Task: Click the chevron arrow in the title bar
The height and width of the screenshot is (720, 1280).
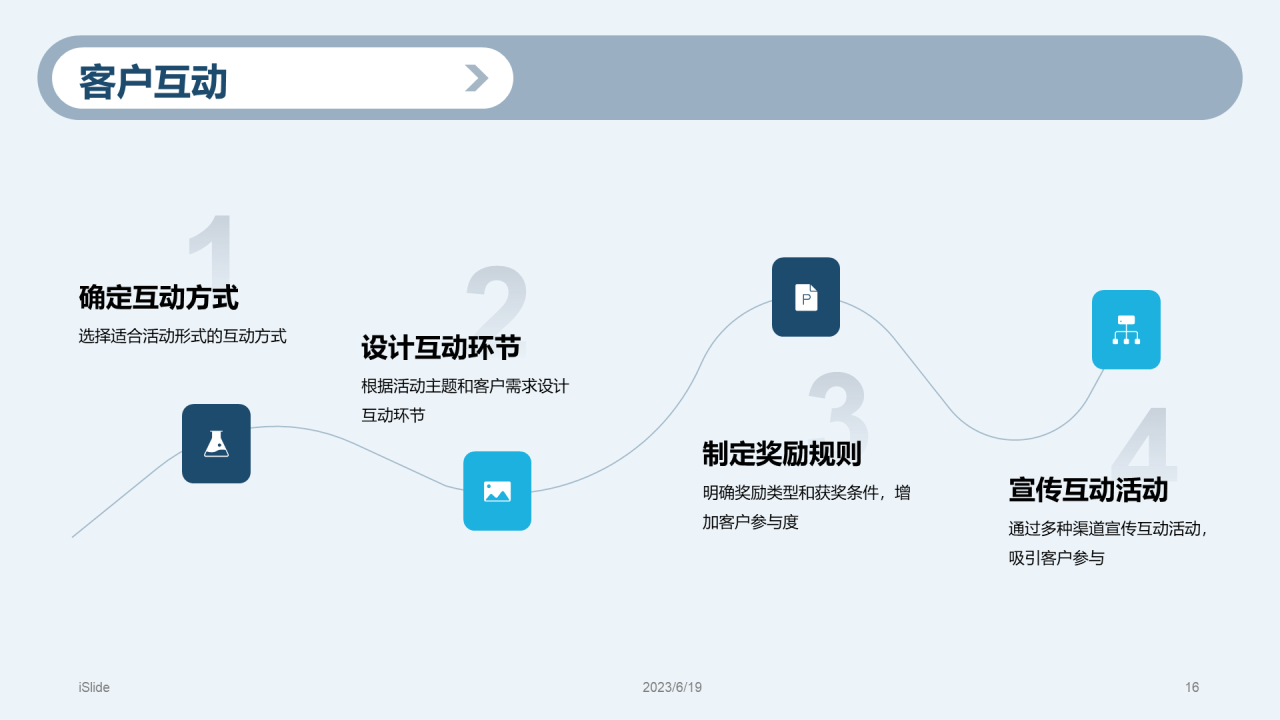Action: pyautogui.click(x=477, y=78)
